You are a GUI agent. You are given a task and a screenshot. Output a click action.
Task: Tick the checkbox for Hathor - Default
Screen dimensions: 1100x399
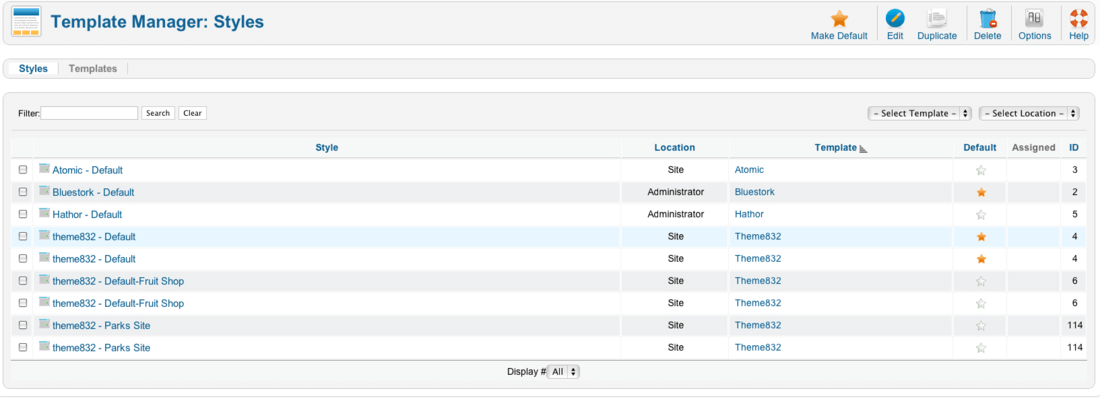click(22, 215)
